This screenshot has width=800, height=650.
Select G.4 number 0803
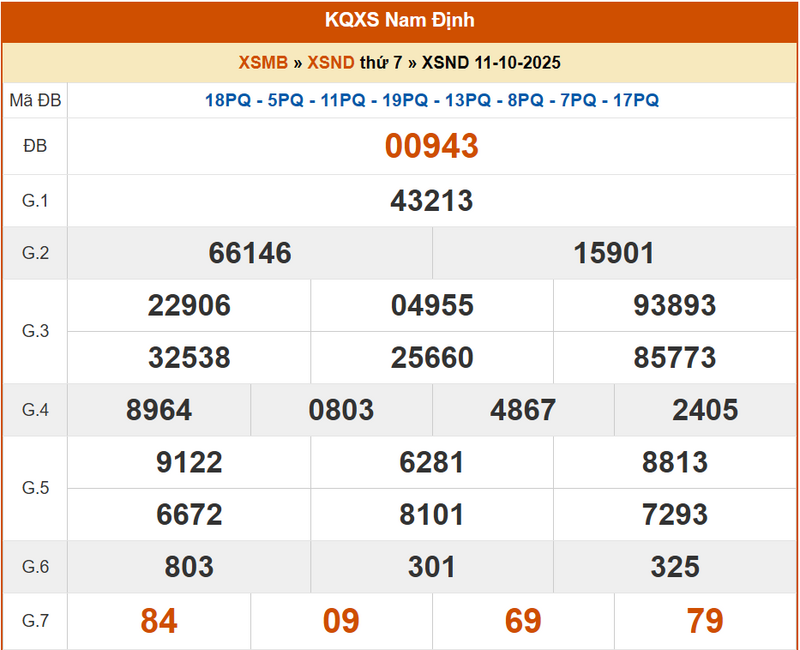click(x=341, y=409)
